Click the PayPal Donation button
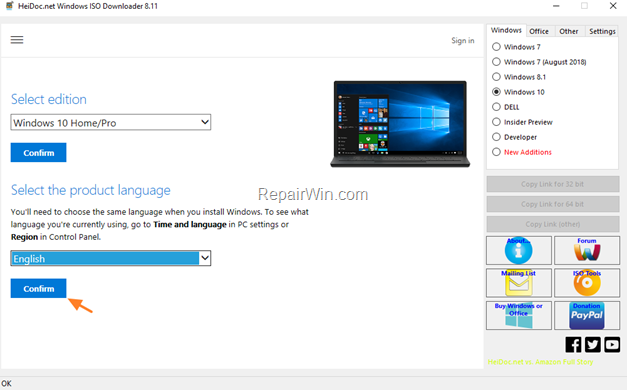 [587, 316]
